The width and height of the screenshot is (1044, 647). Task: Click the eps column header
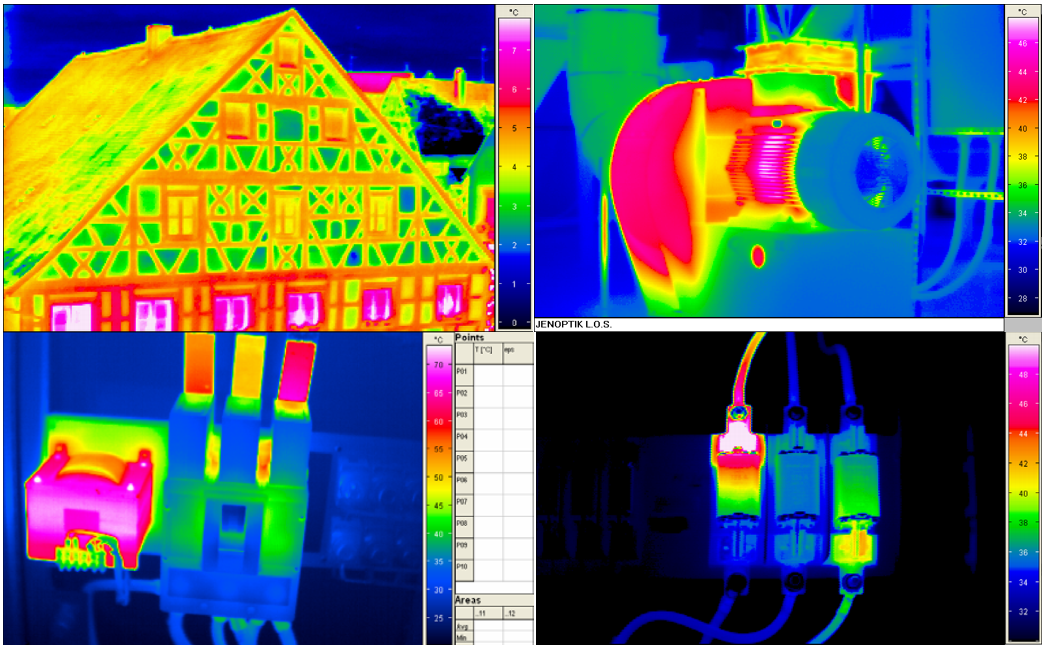(x=518, y=353)
